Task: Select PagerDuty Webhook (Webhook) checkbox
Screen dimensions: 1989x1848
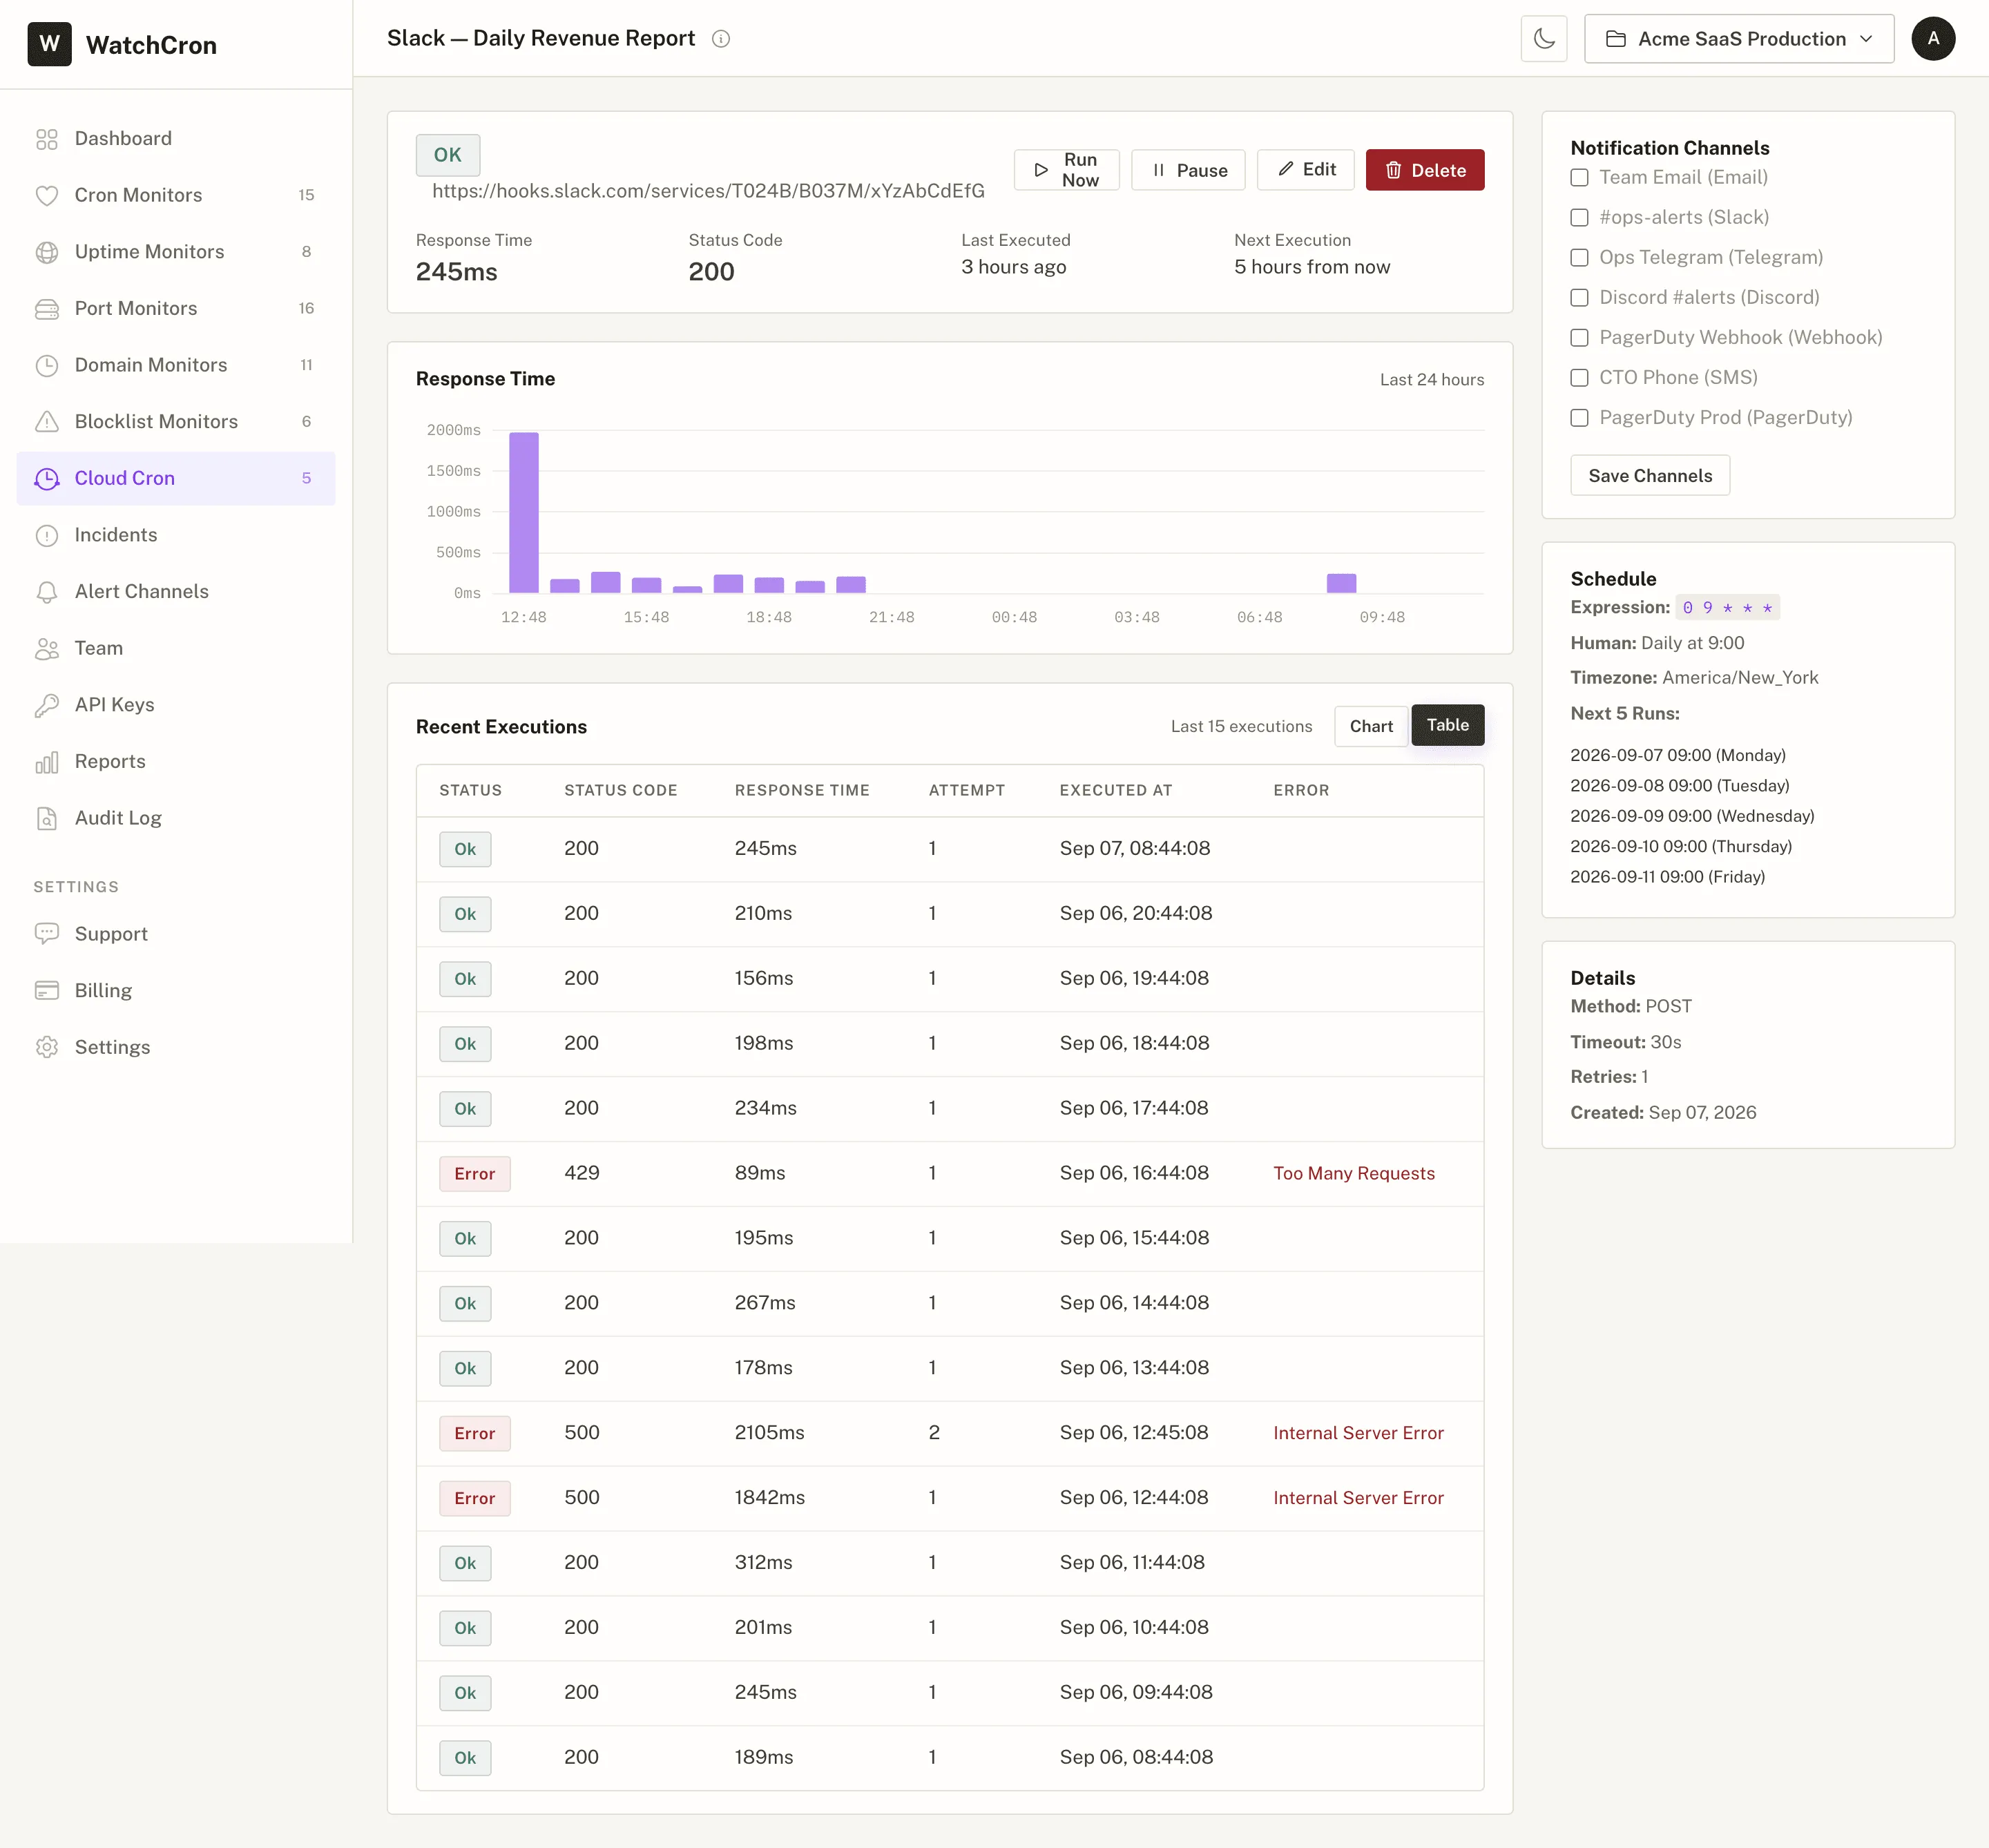Action: coord(1579,338)
